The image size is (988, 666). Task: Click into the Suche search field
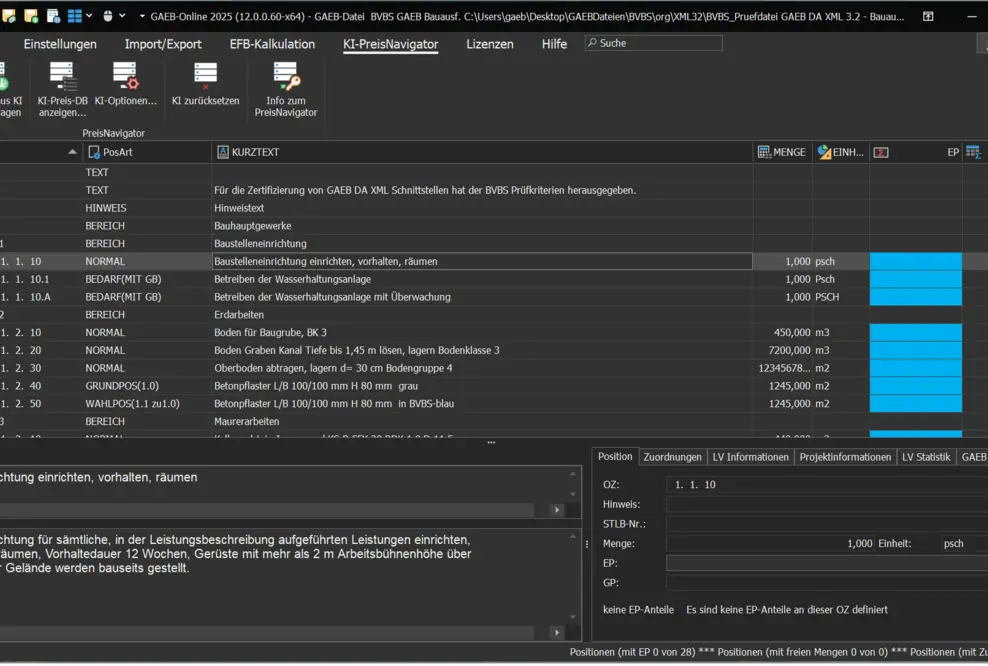[x=653, y=43]
